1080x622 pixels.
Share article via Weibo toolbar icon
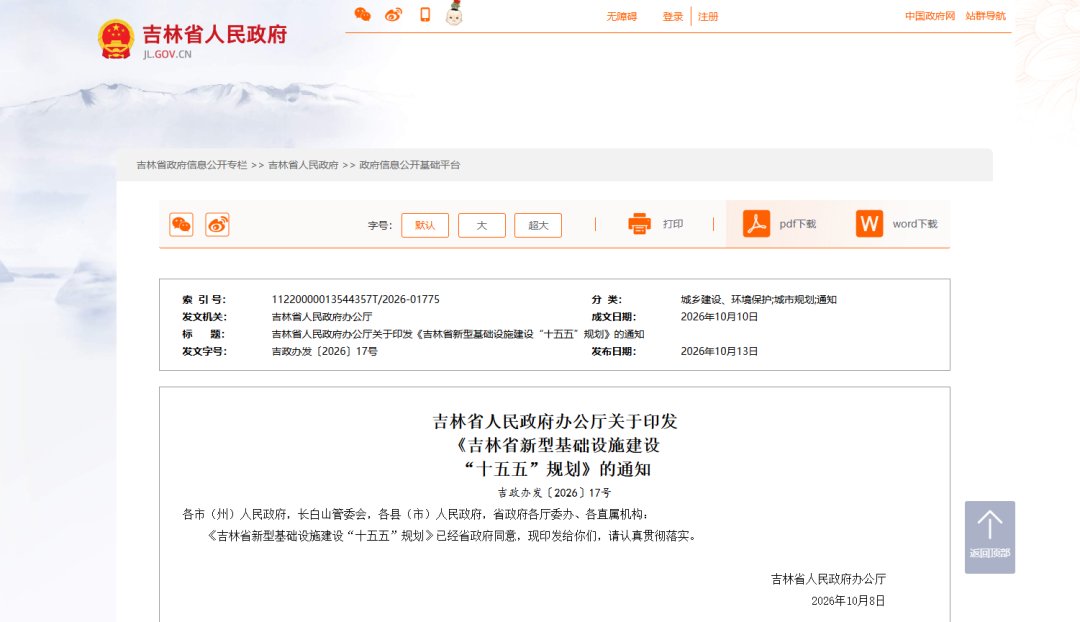(217, 225)
